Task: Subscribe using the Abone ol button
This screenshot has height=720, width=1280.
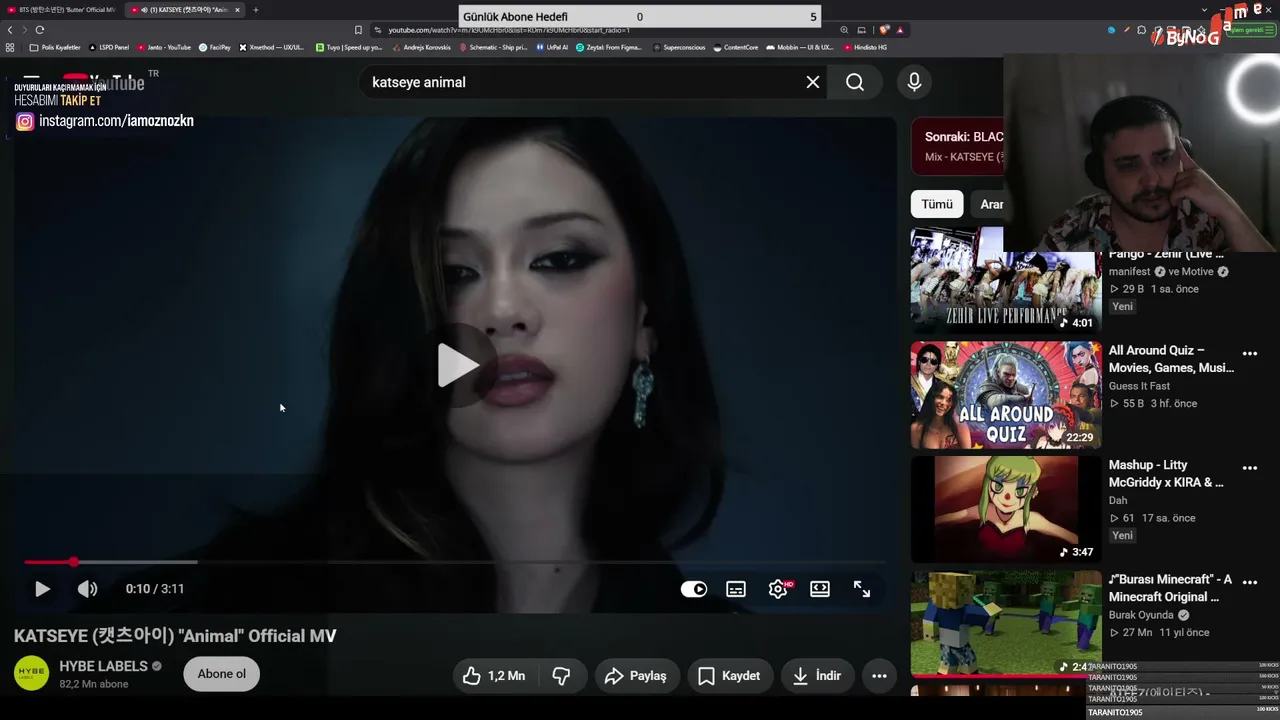Action: pyautogui.click(x=222, y=674)
